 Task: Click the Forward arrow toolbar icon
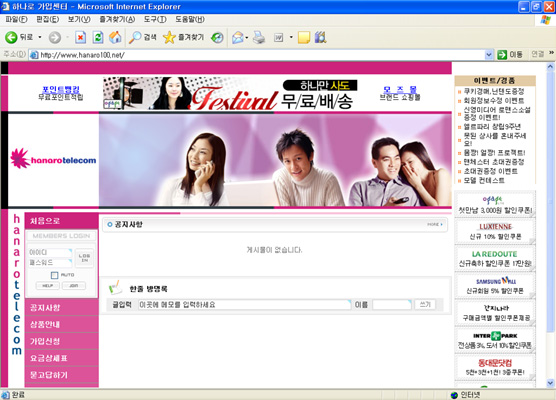point(55,37)
